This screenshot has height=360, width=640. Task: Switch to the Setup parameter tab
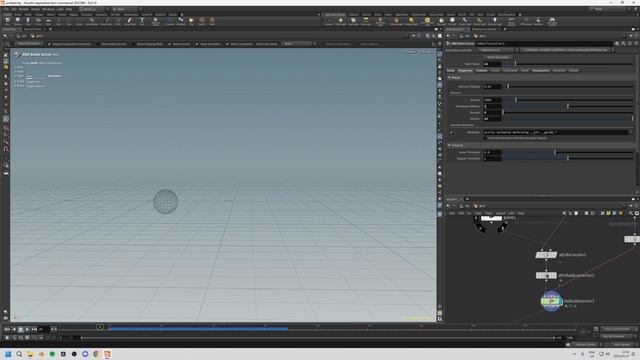click(451, 71)
